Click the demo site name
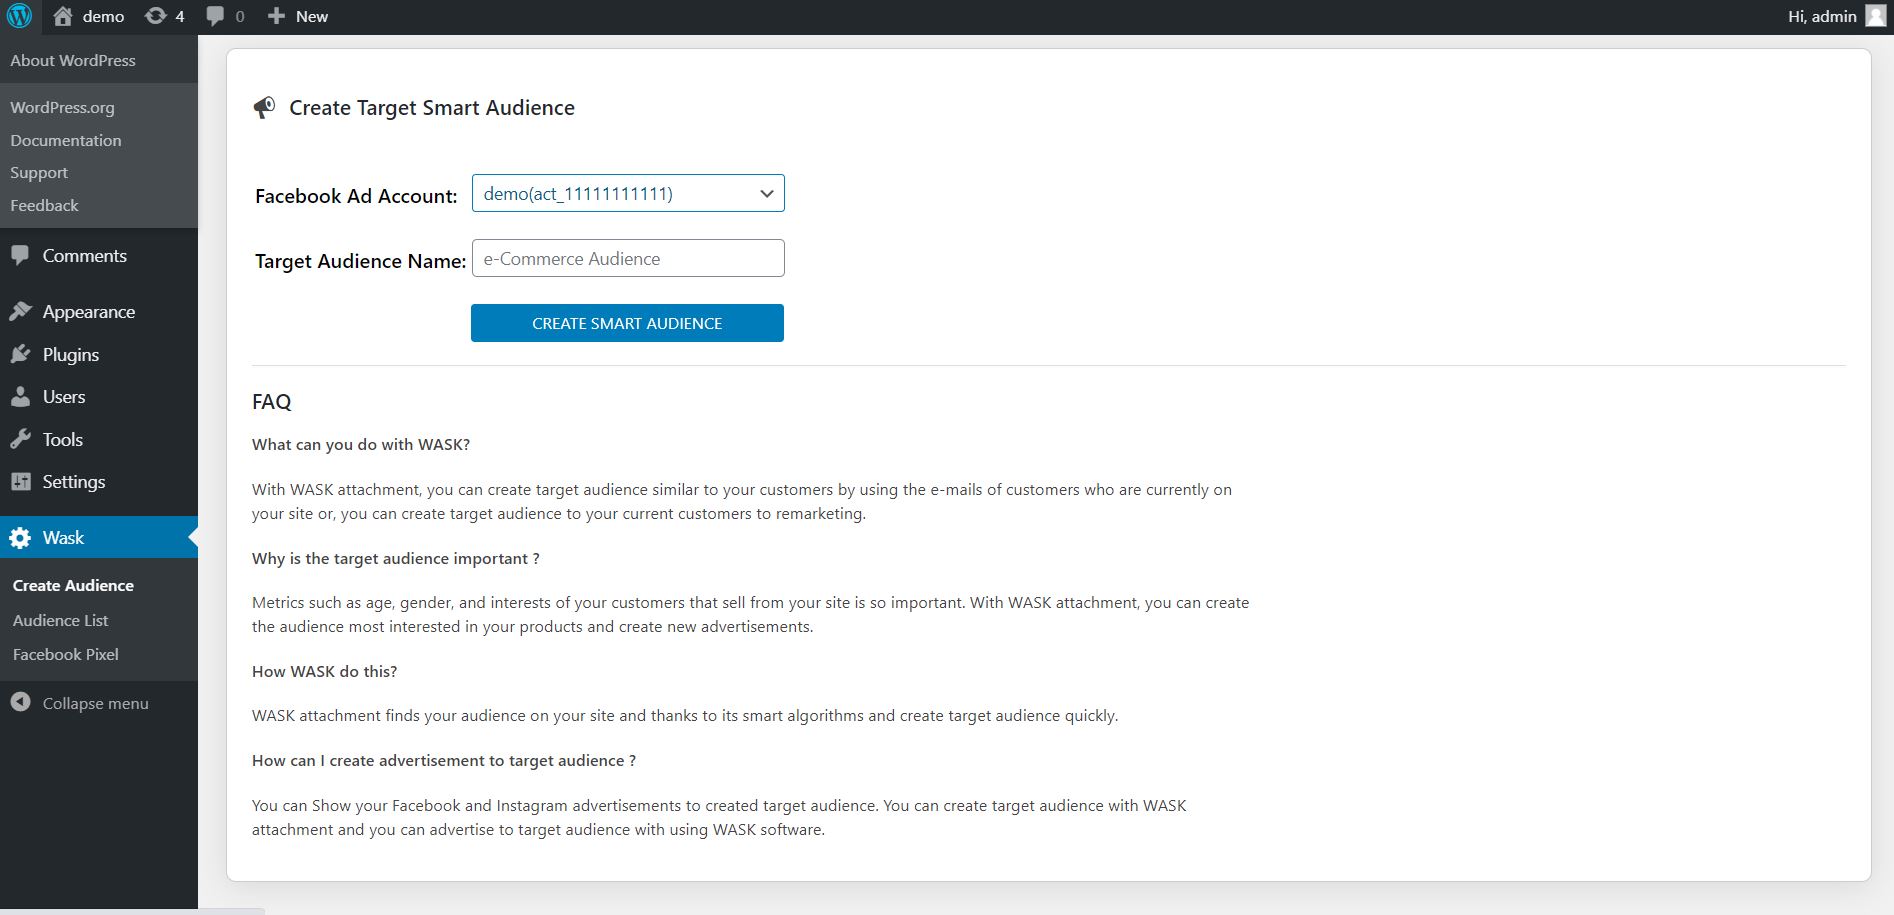This screenshot has width=1894, height=915. (x=104, y=17)
